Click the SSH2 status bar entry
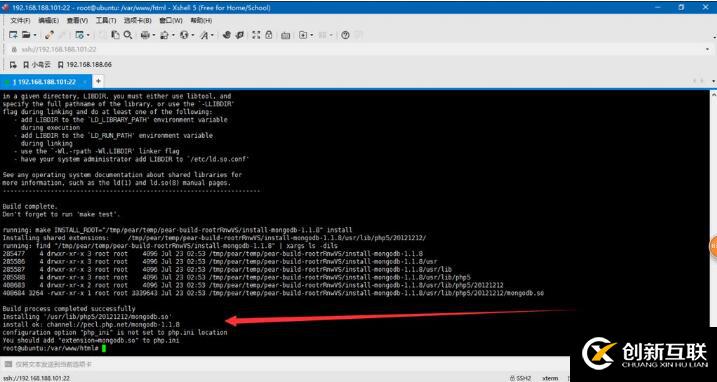The image size is (717, 382). (x=520, y=378)
